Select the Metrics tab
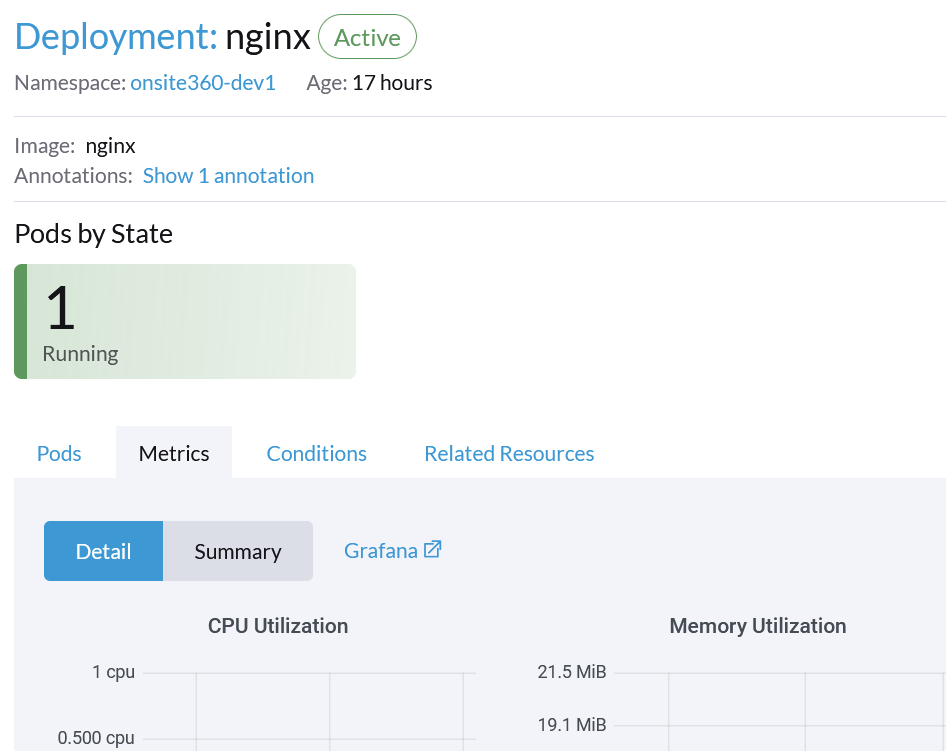Screen dimensions: 946x751 click(173, 453)
